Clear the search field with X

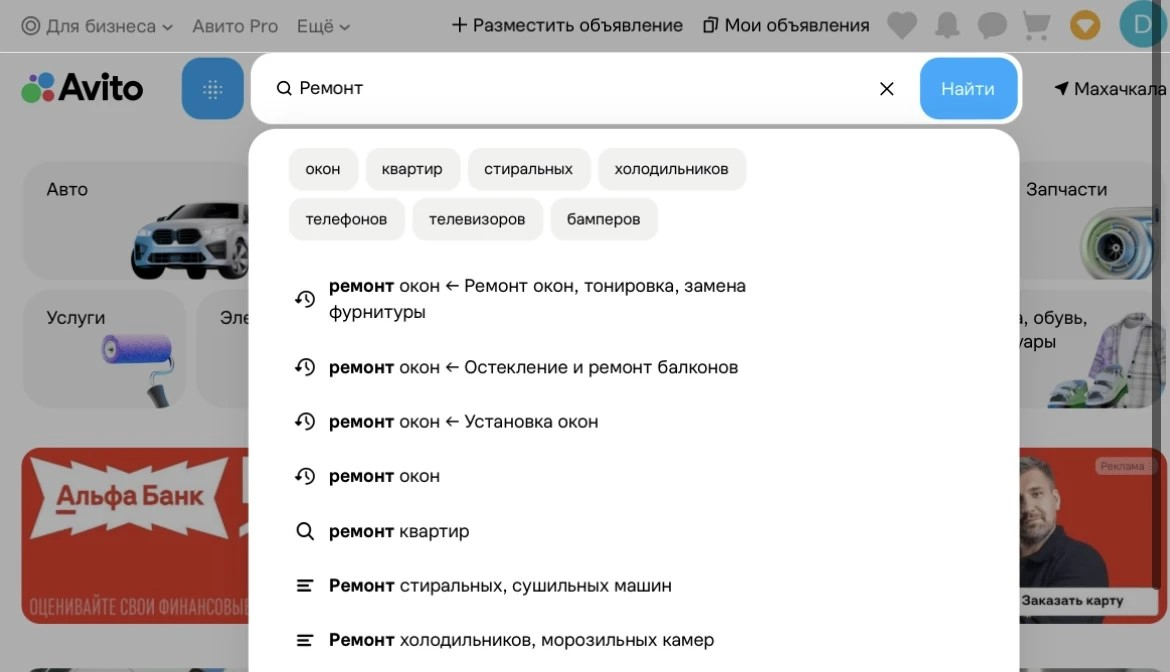[886, 89]
